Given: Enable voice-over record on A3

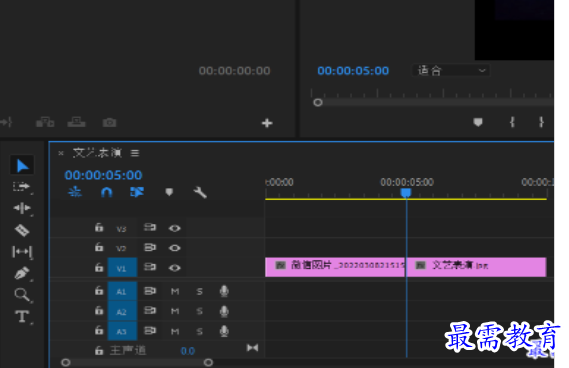Looking at the screenshot, I should coord(224,331).
